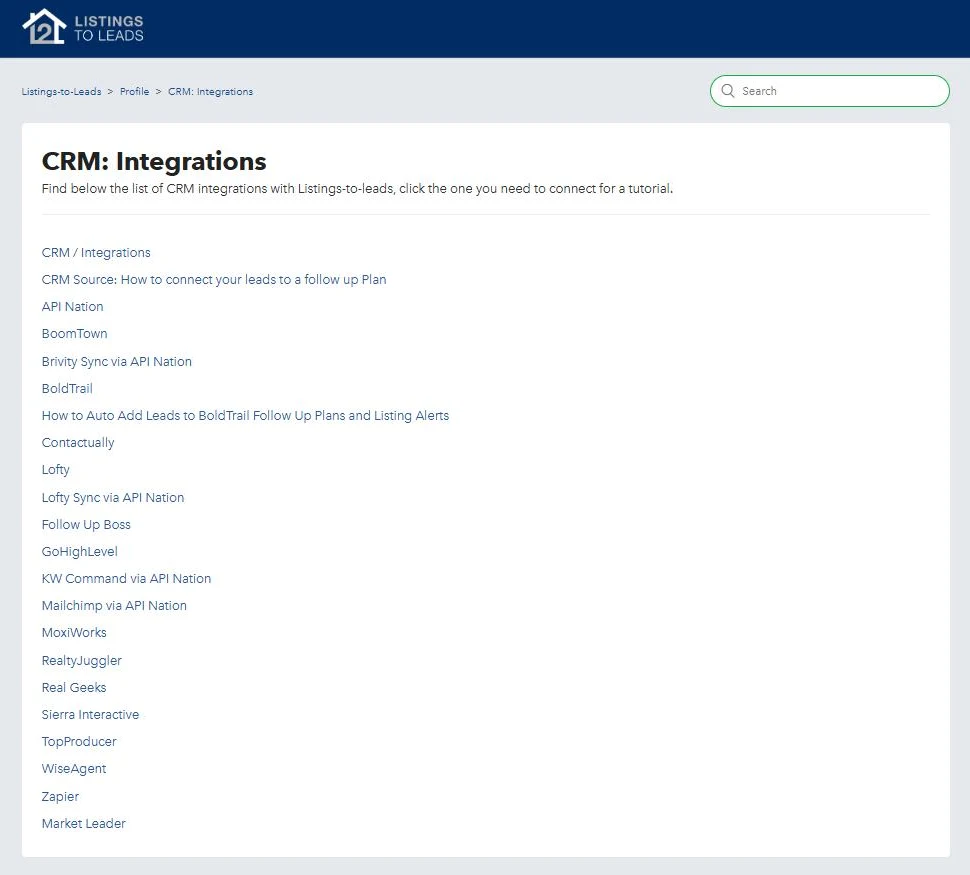The image size is (970, 875).
Task: Open the RealtyJuggler article
Action: (x=82, y=660)
